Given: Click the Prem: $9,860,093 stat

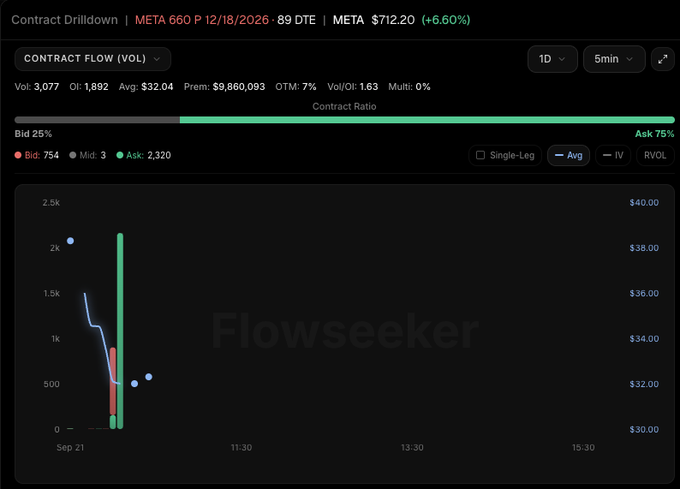Looking at the screenshot, I should [224, 87].
